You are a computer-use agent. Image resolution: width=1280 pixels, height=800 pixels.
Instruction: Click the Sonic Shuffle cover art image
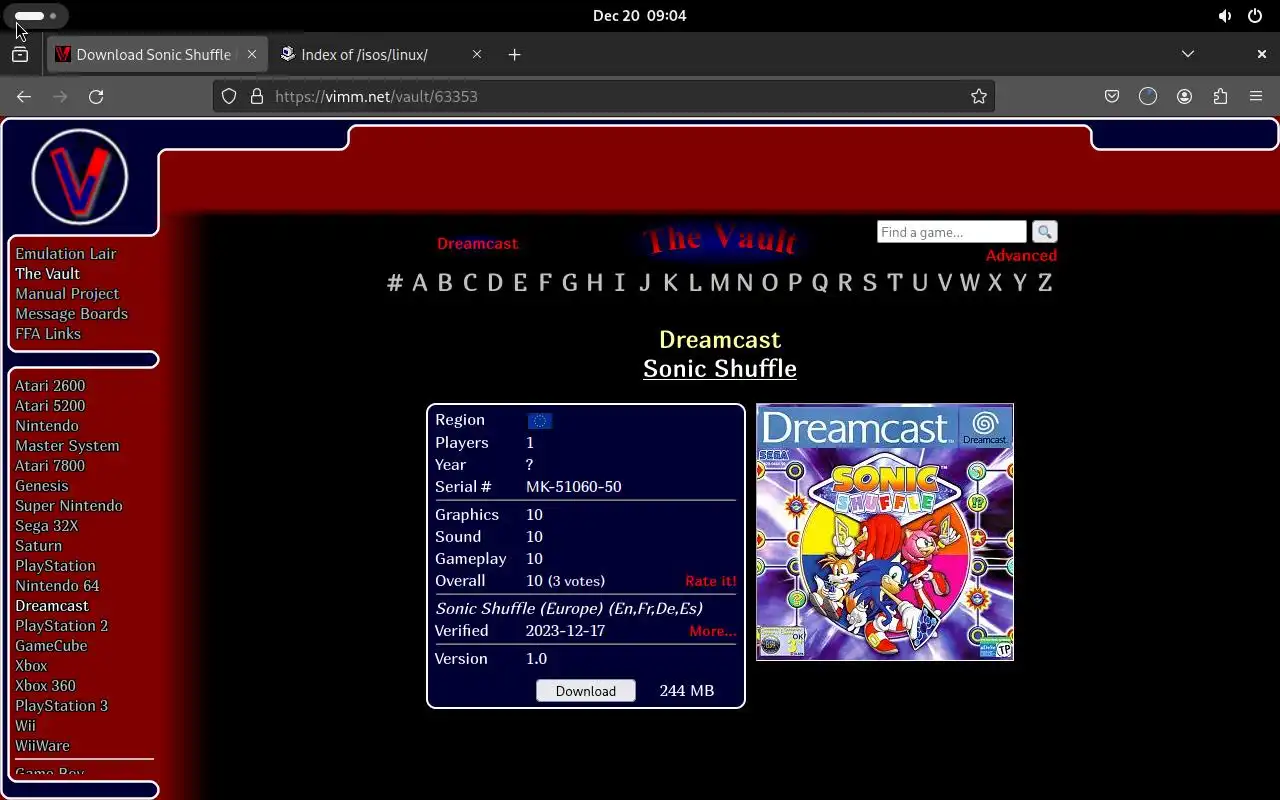pyautogui.click(x=885, y=532)
